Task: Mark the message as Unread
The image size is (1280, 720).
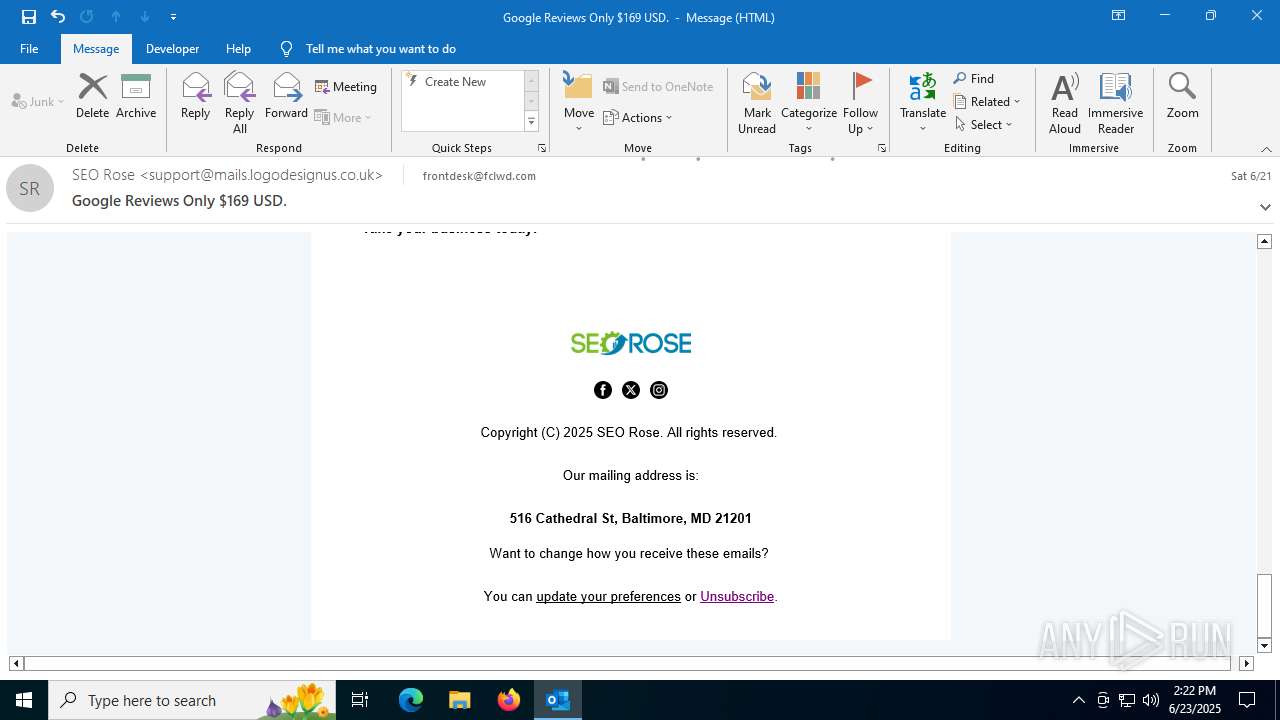Action: [x=757, y=103]
